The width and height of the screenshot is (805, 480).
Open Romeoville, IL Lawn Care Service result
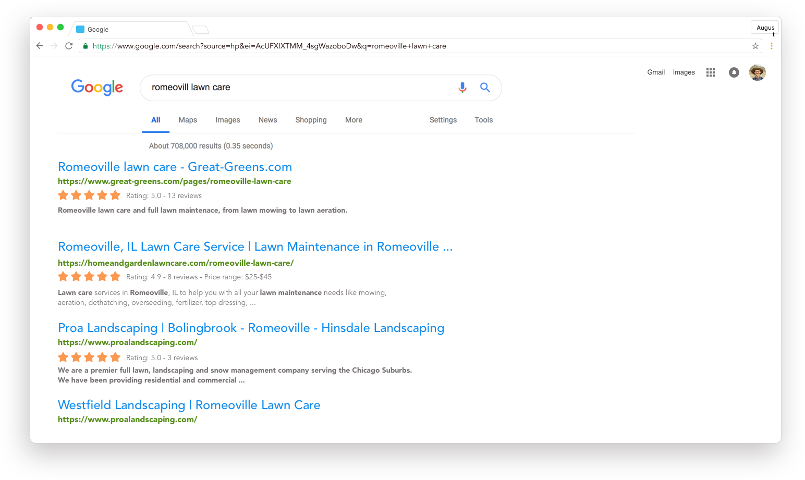coord(255,247)
